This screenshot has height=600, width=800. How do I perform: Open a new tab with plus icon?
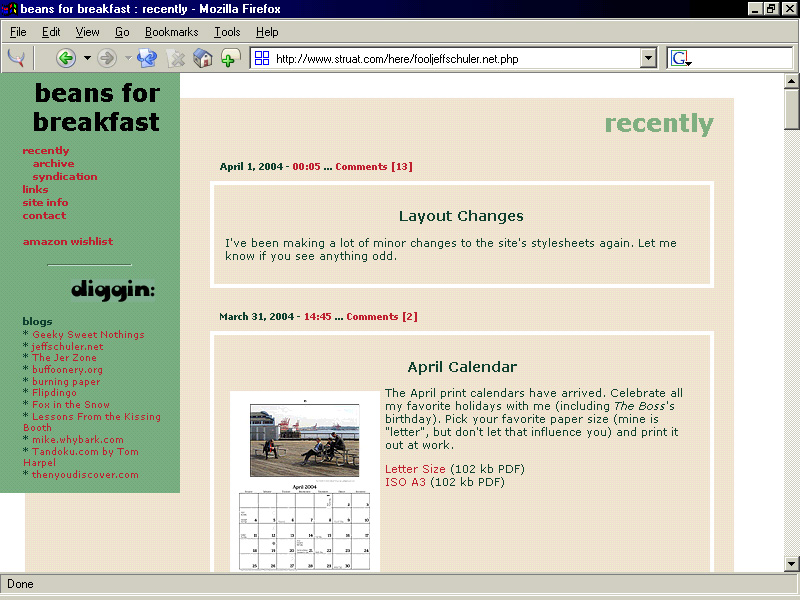230,58
